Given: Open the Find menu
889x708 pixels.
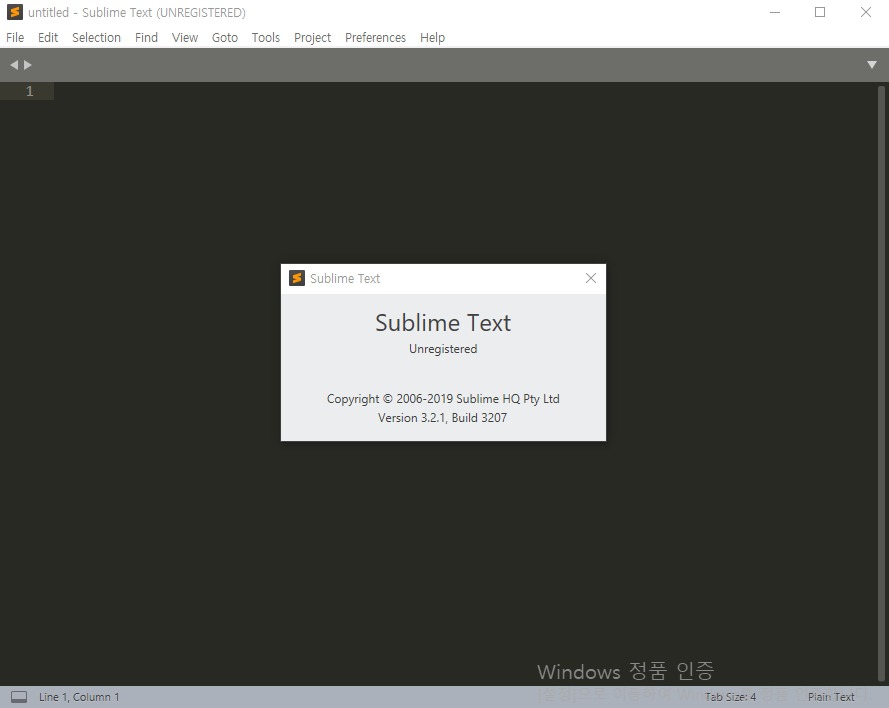Looking at the screenshot, I should [x=146, y=37].
